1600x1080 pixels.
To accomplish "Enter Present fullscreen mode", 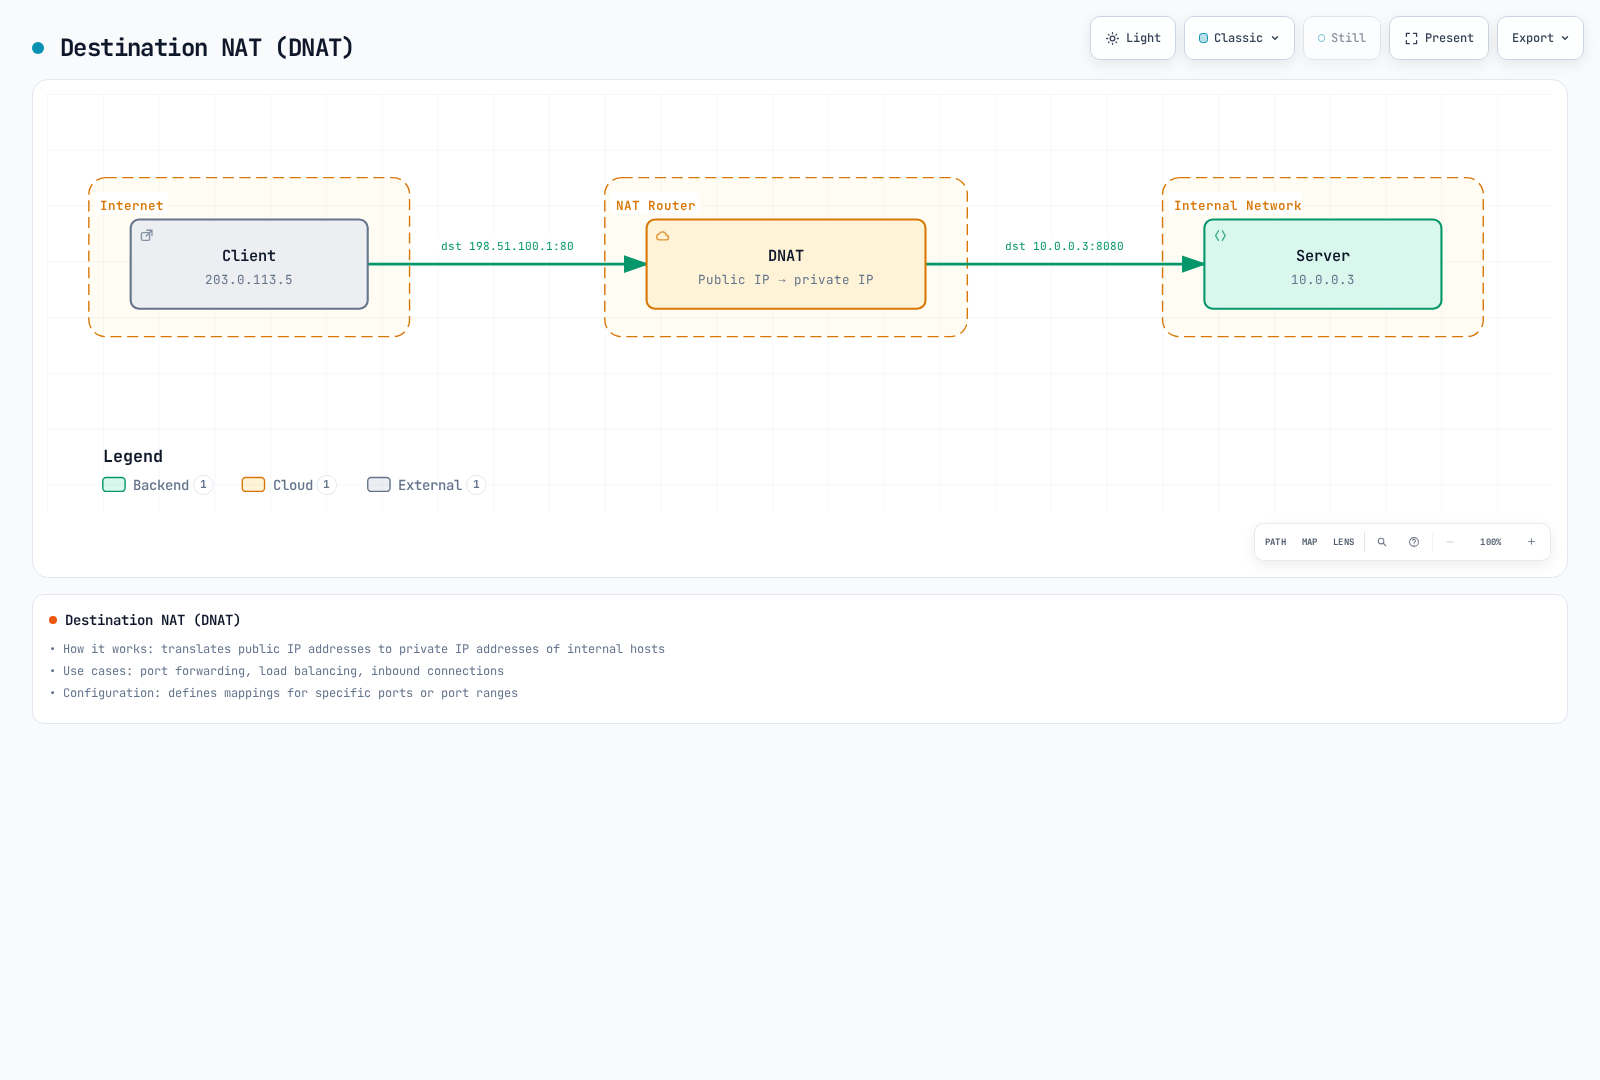I will click(x=1439, y=38).
